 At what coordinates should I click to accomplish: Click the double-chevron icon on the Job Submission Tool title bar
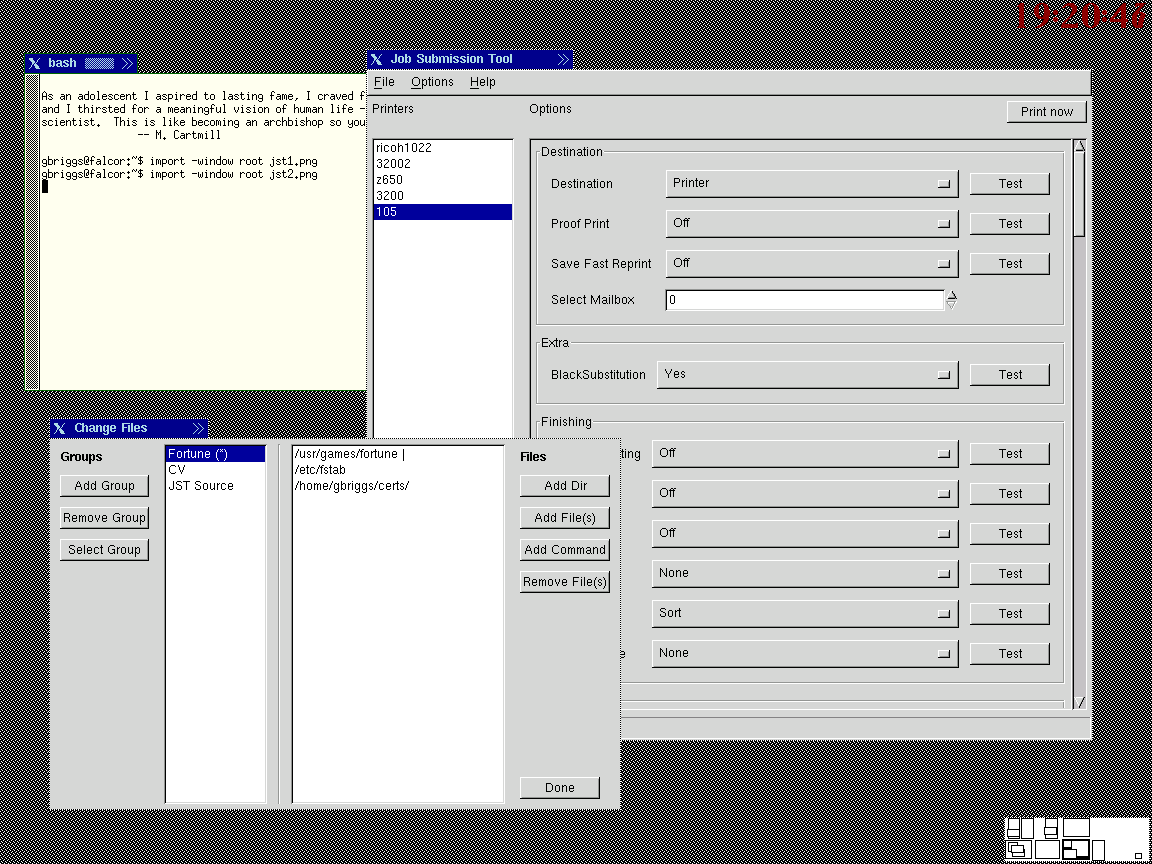(563, 59)
